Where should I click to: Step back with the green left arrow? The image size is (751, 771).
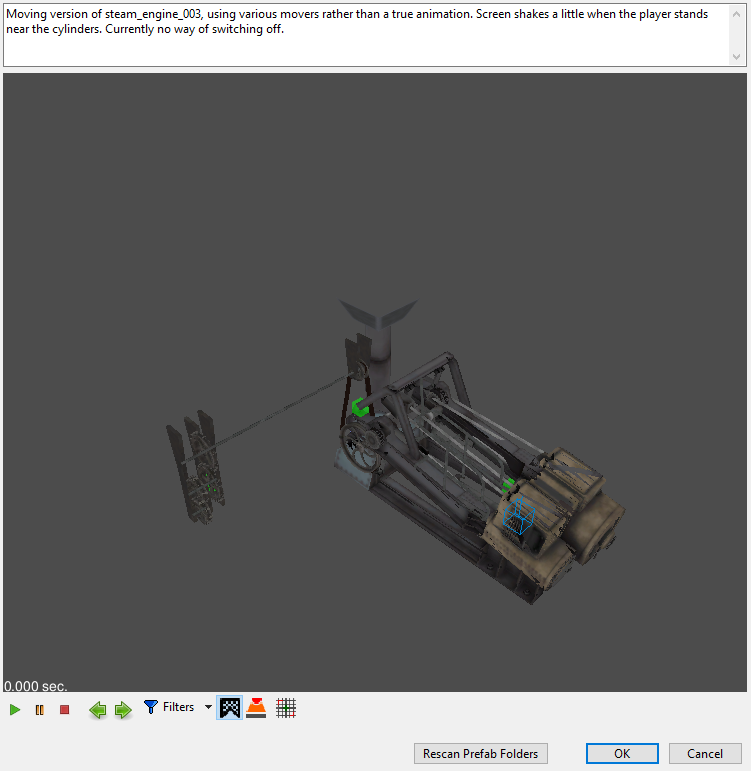tap(98, 710)
